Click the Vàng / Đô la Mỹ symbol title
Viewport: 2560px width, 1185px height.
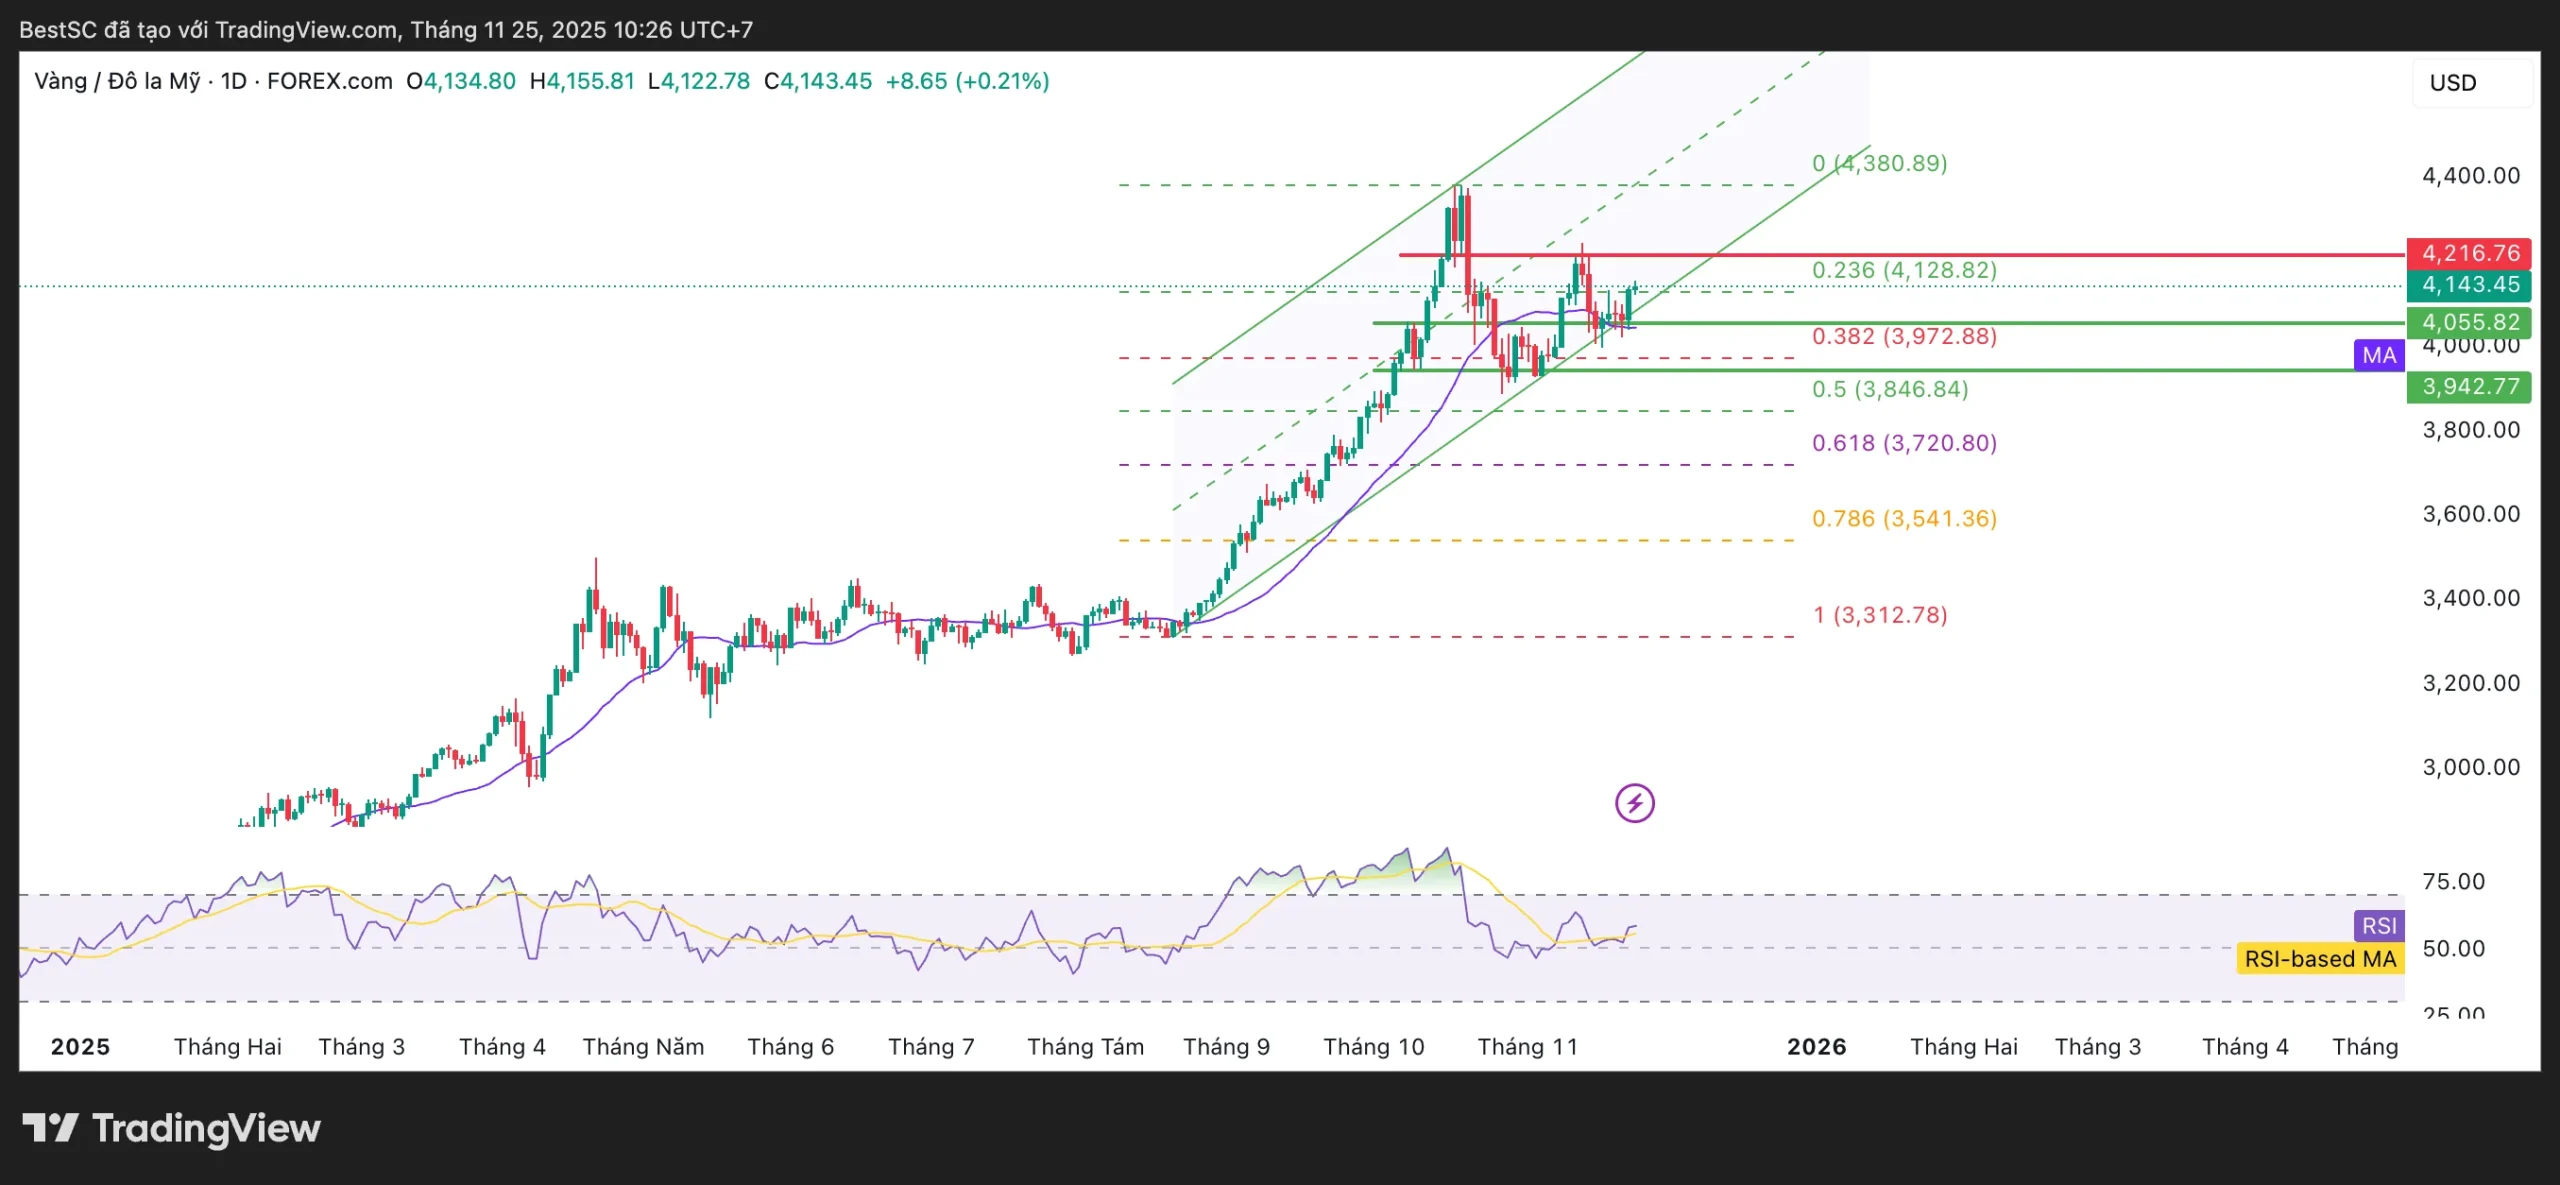point(117,81)
